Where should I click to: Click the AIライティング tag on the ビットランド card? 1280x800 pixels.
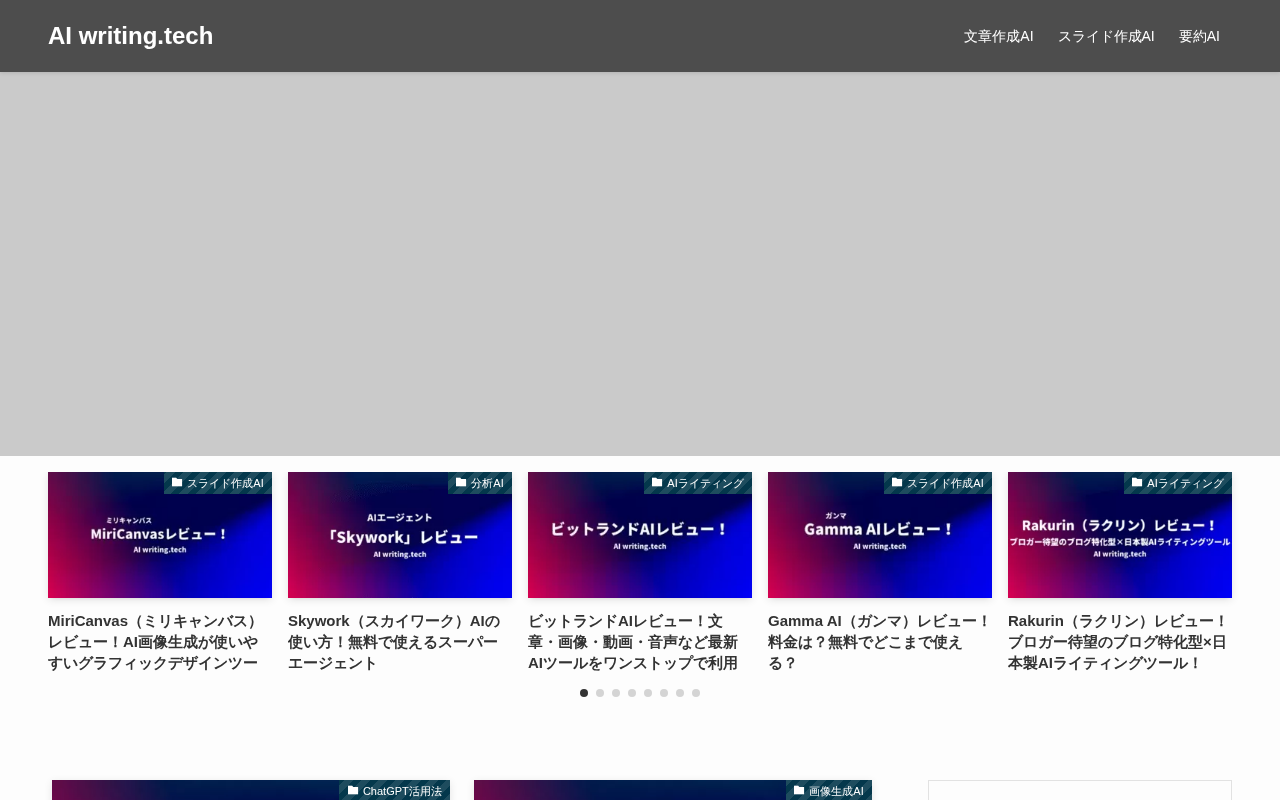point(698,483)
